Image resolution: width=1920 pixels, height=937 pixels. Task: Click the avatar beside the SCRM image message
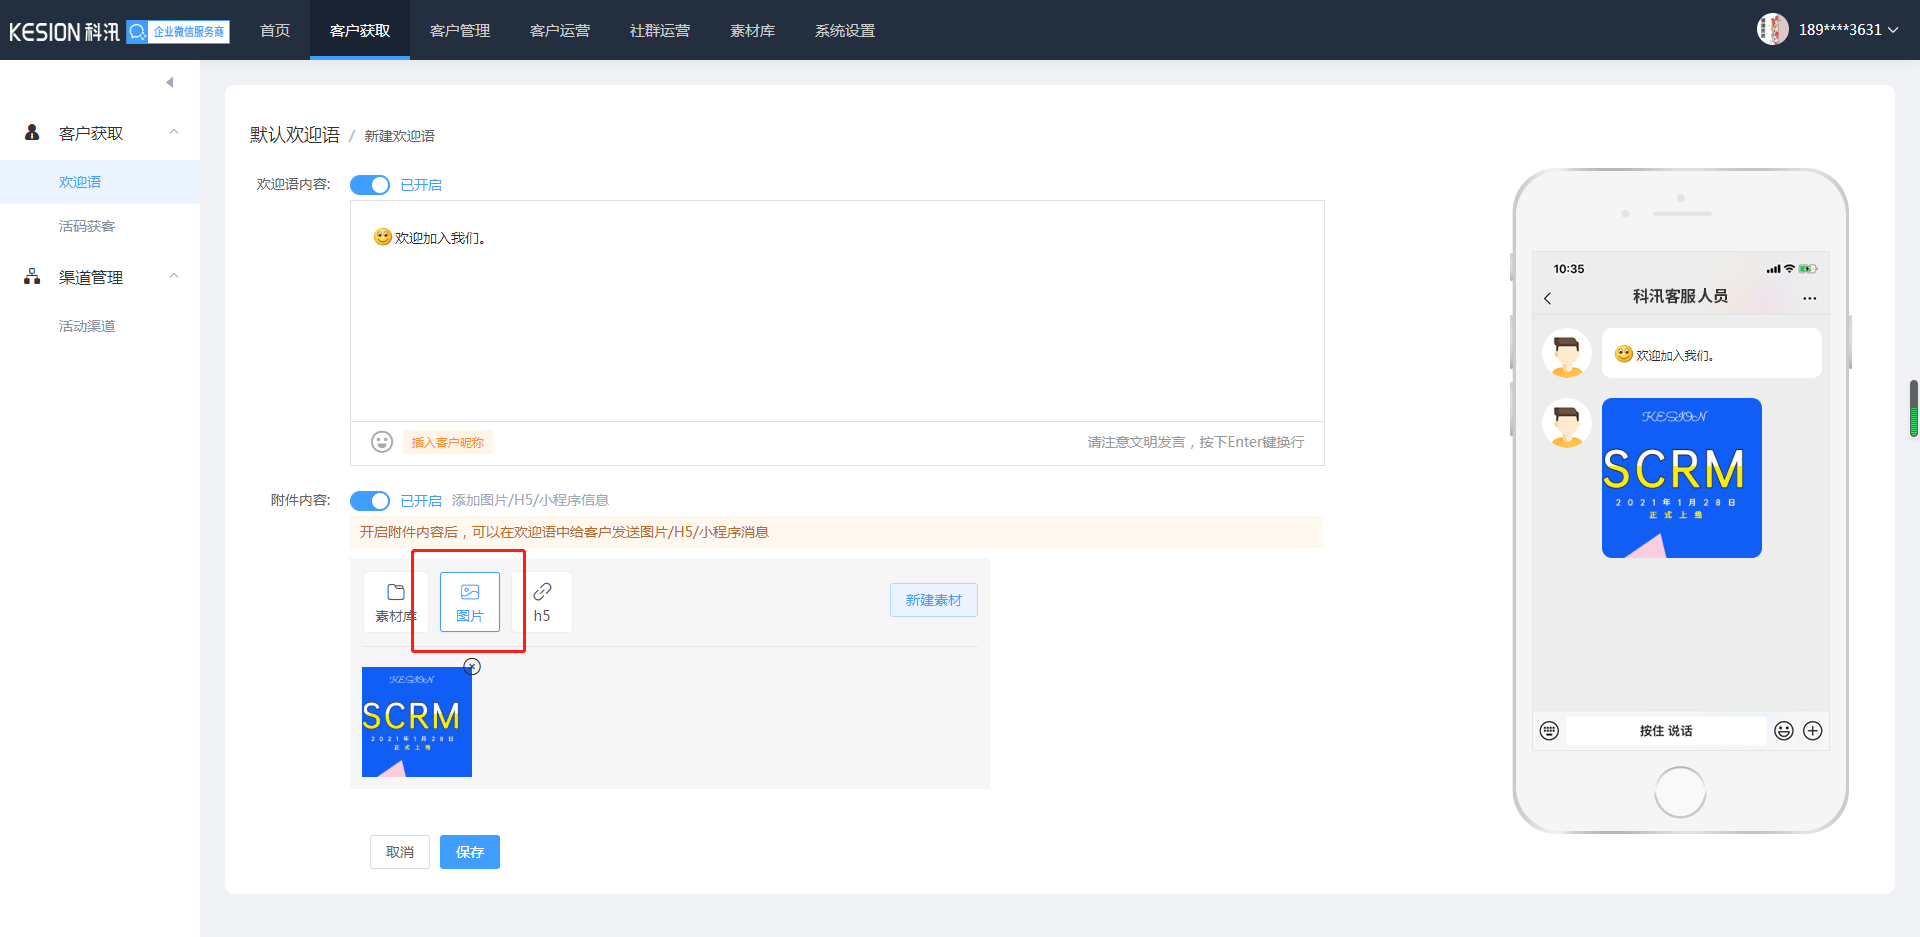coord(1567,423)
